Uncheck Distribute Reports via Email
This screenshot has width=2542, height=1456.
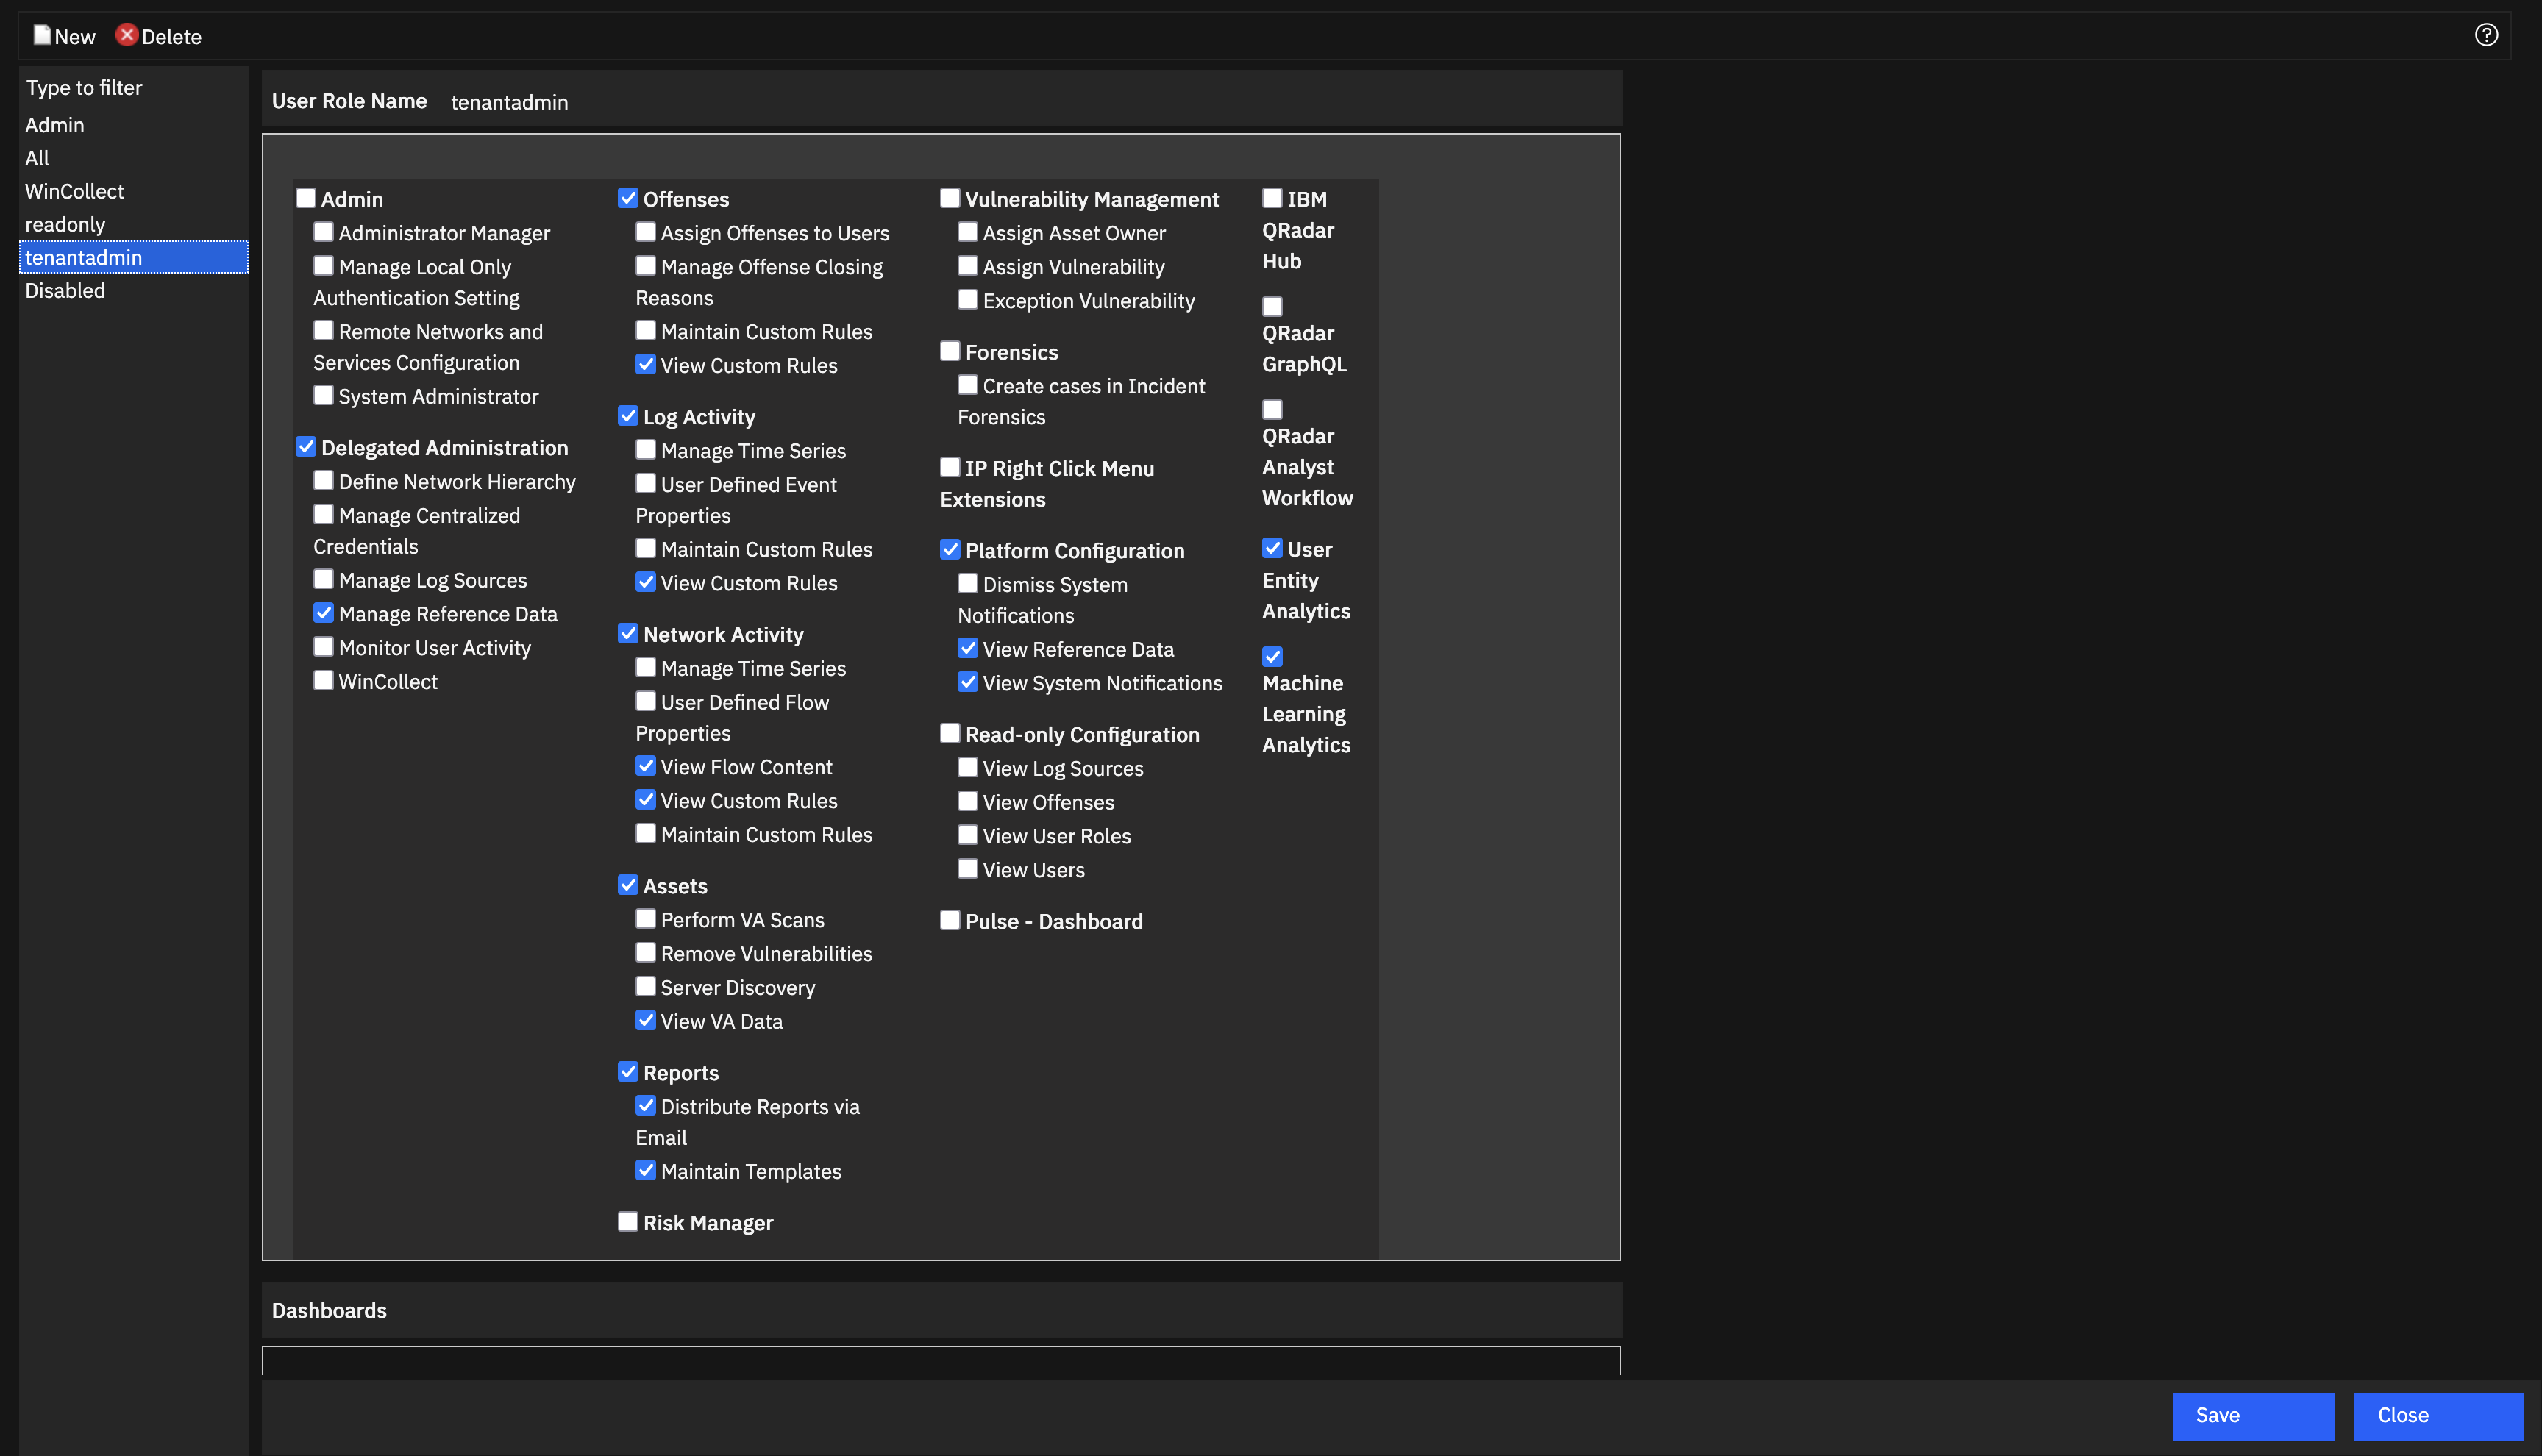646,1106
